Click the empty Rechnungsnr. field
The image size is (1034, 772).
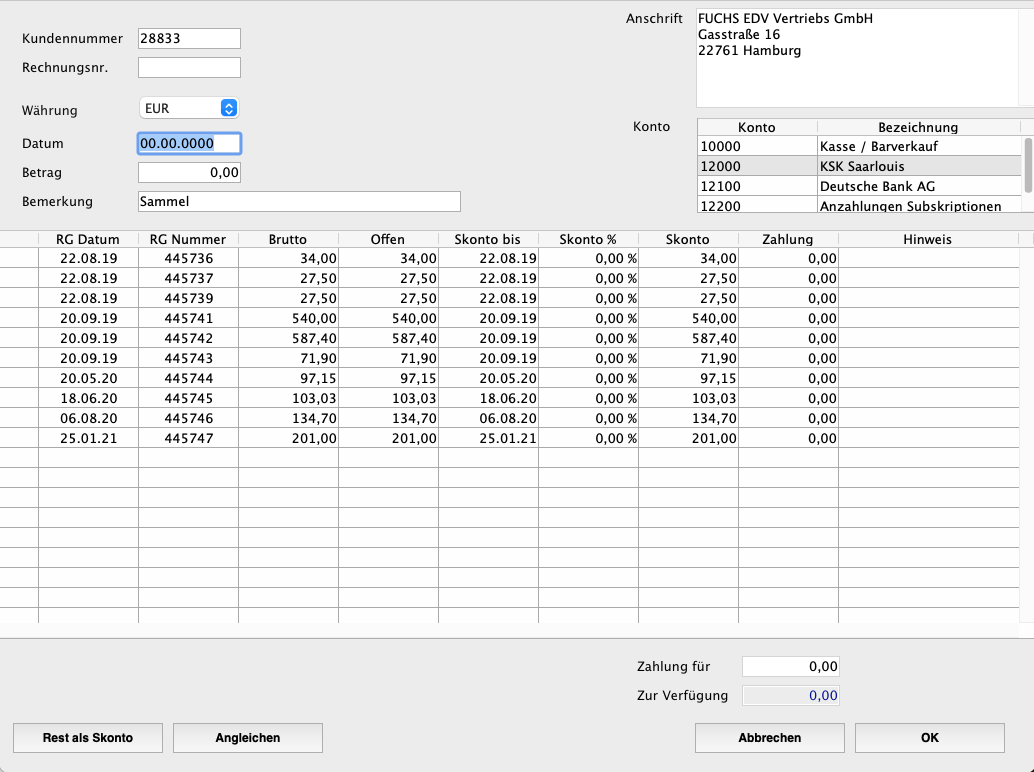189,68
